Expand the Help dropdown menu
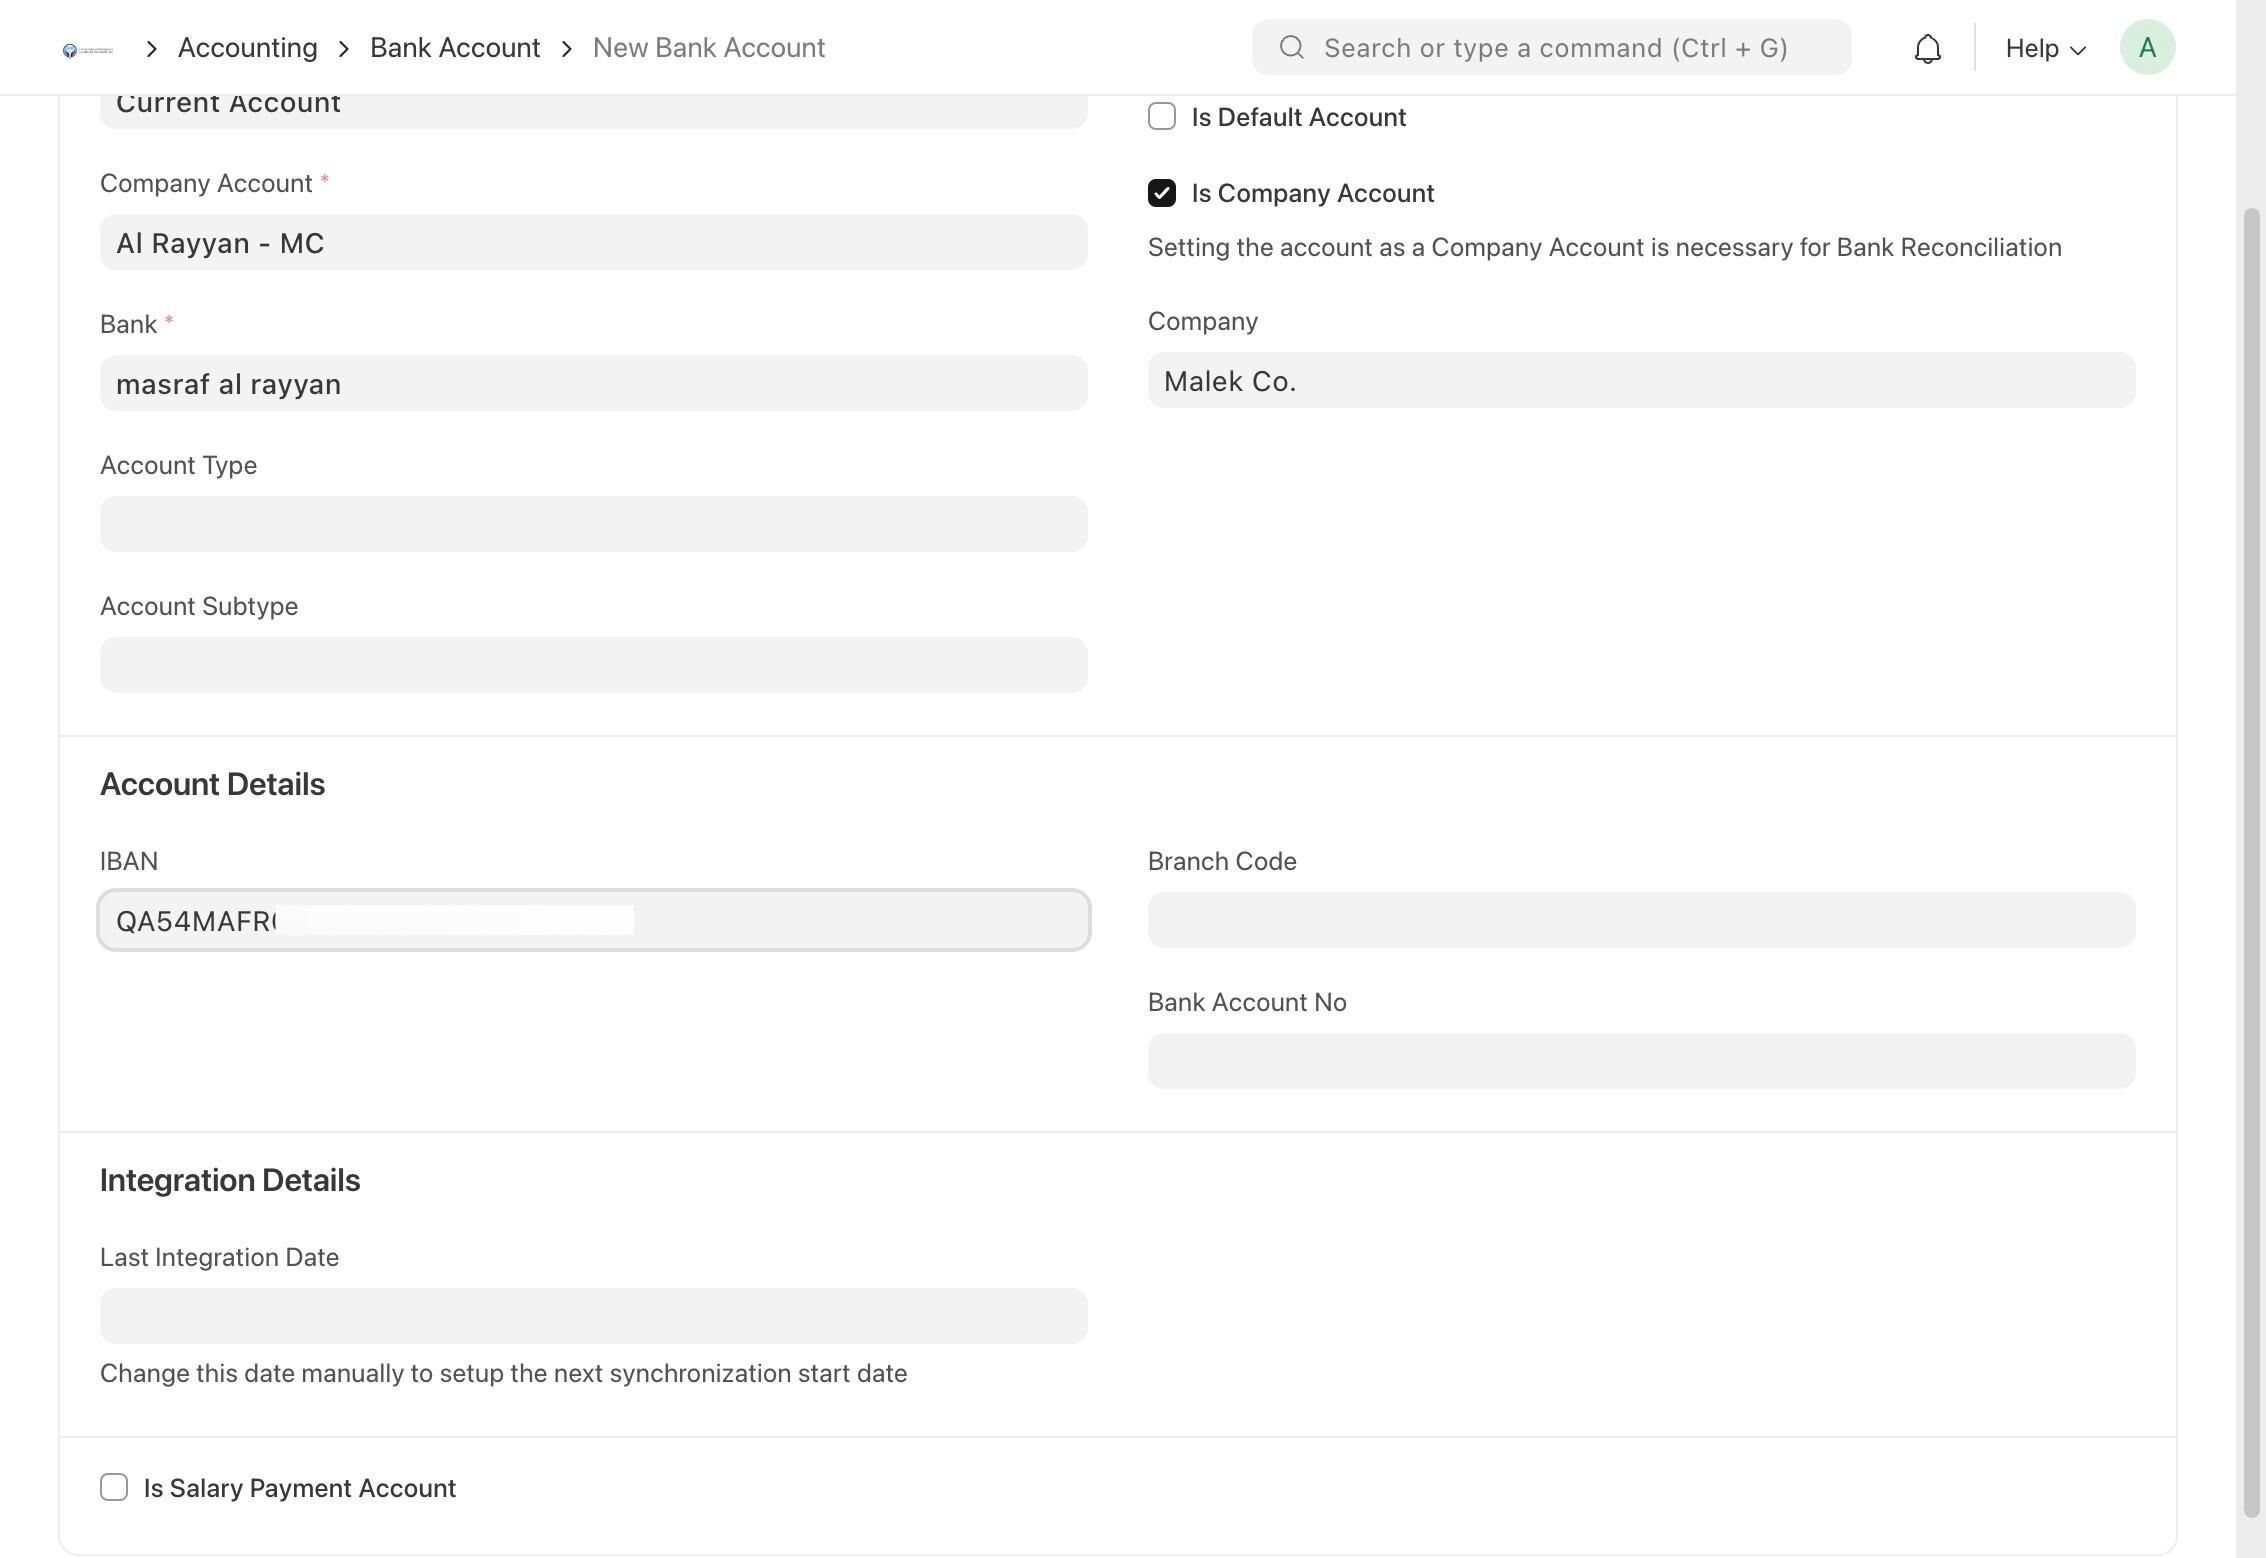The width and height of the screenshot is (2266, 1558). tap(2045, 48)
